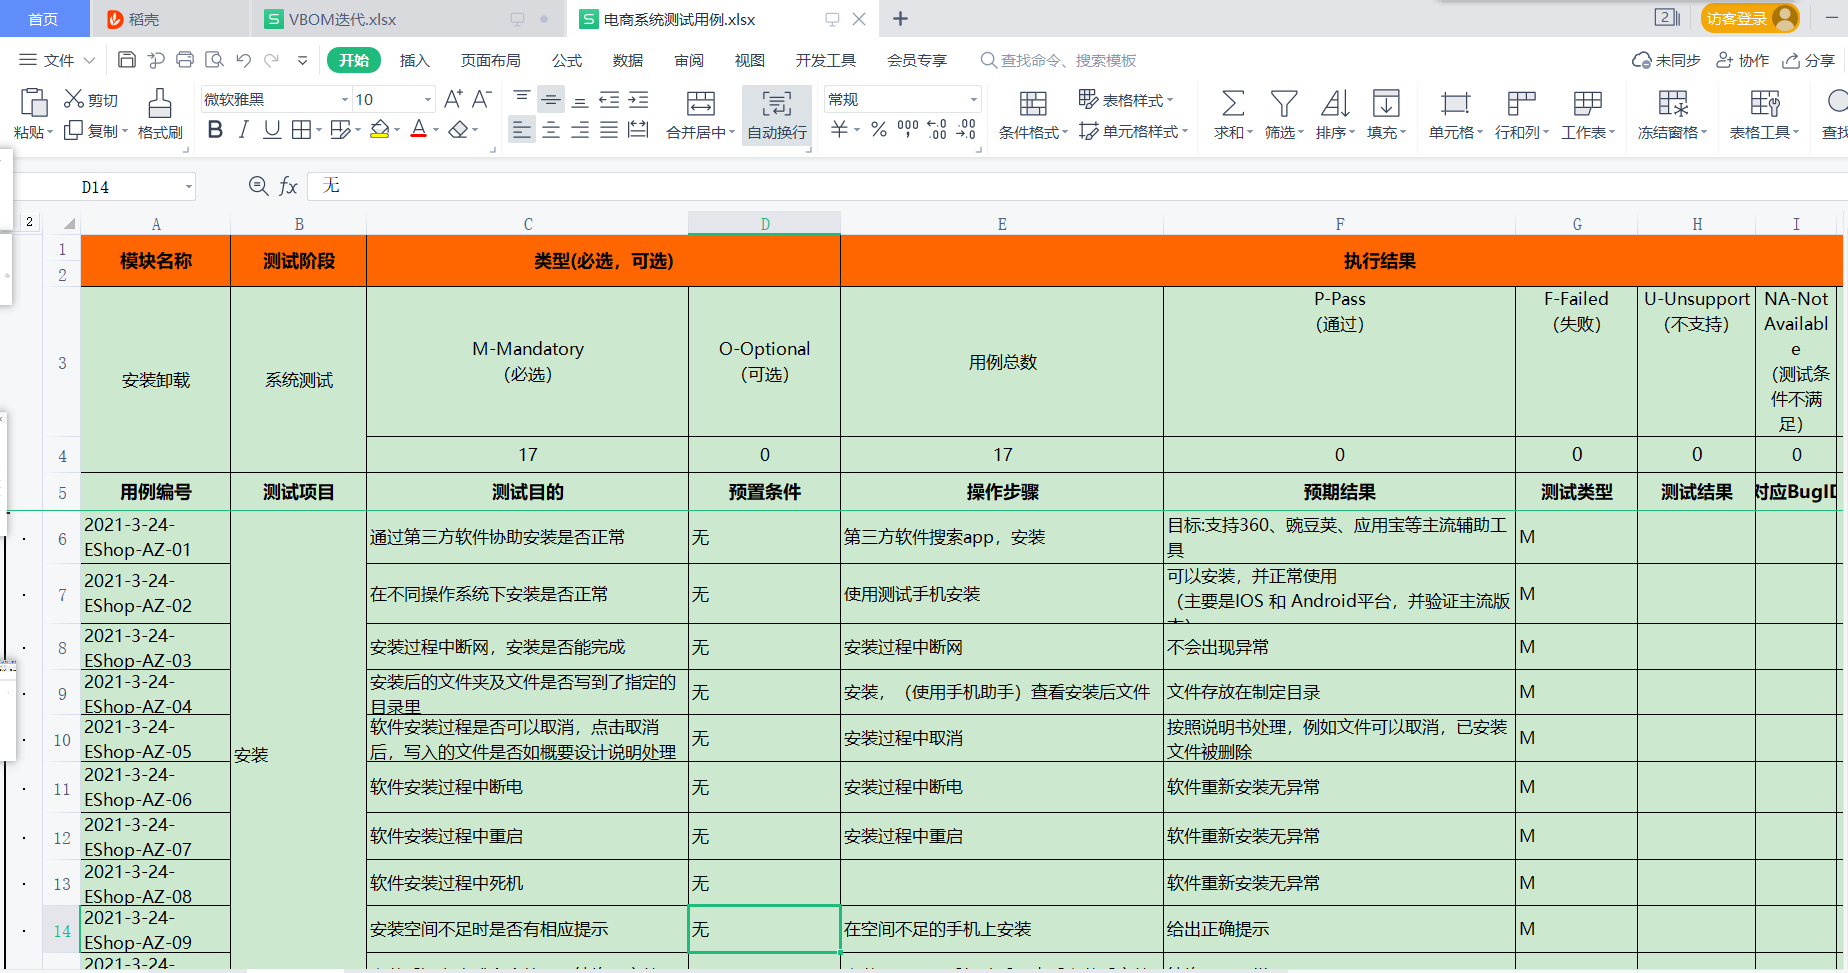Switch to the 页面布局 ribbon tab
The width and height of the screenshot is (1848, 973).
[490, 60]
